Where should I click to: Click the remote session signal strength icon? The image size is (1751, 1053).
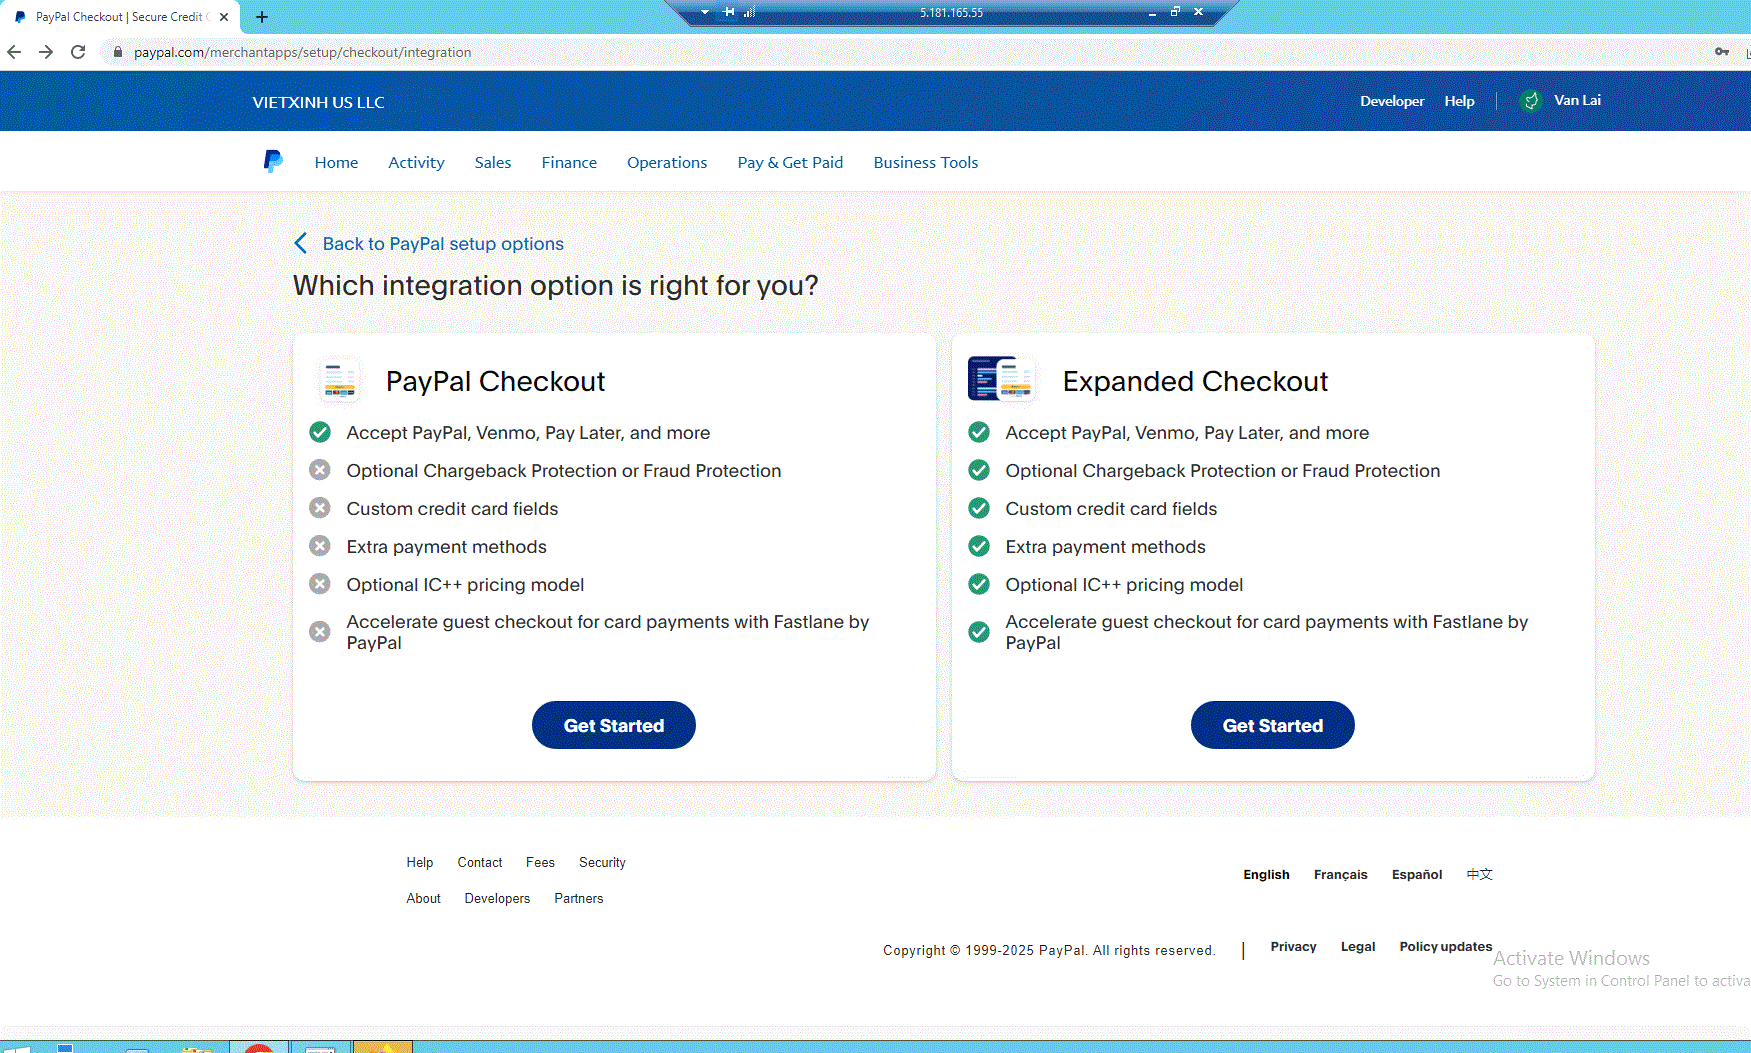pyautogui.click(x=749, y=12)
